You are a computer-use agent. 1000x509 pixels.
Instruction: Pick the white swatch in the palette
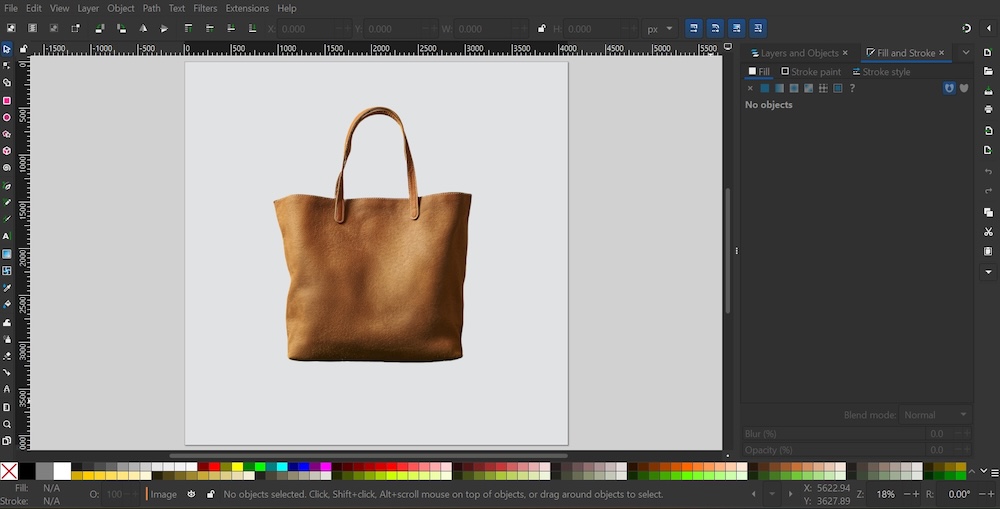coord(62,470)
